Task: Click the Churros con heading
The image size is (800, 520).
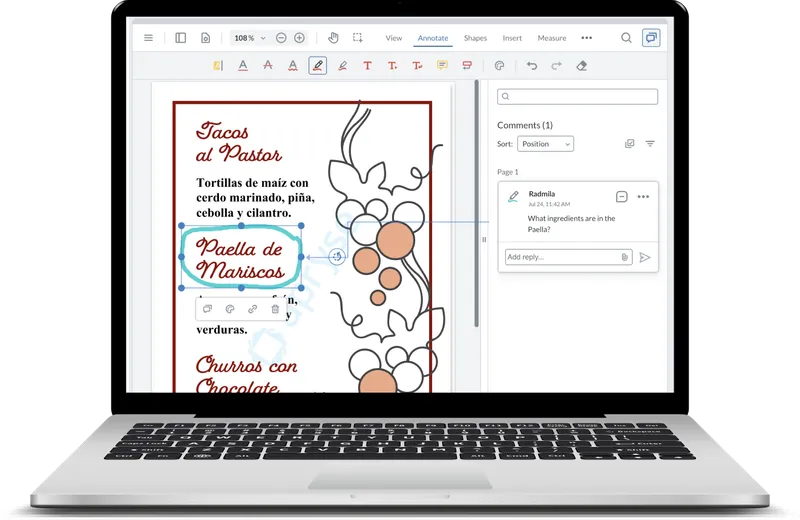Action: [x=246, y=365]
